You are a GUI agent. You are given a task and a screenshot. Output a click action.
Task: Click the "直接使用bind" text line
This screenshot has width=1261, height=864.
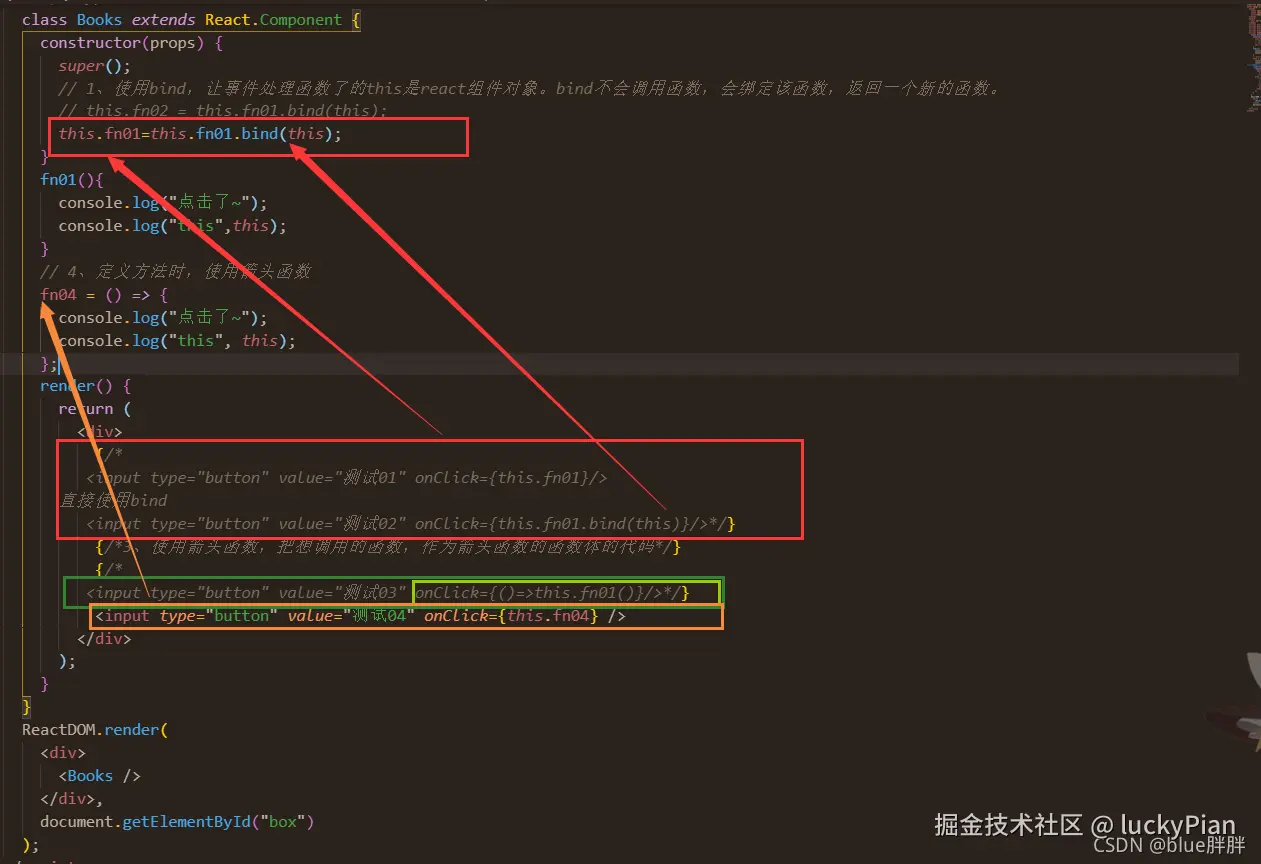[x=113, y=501]
